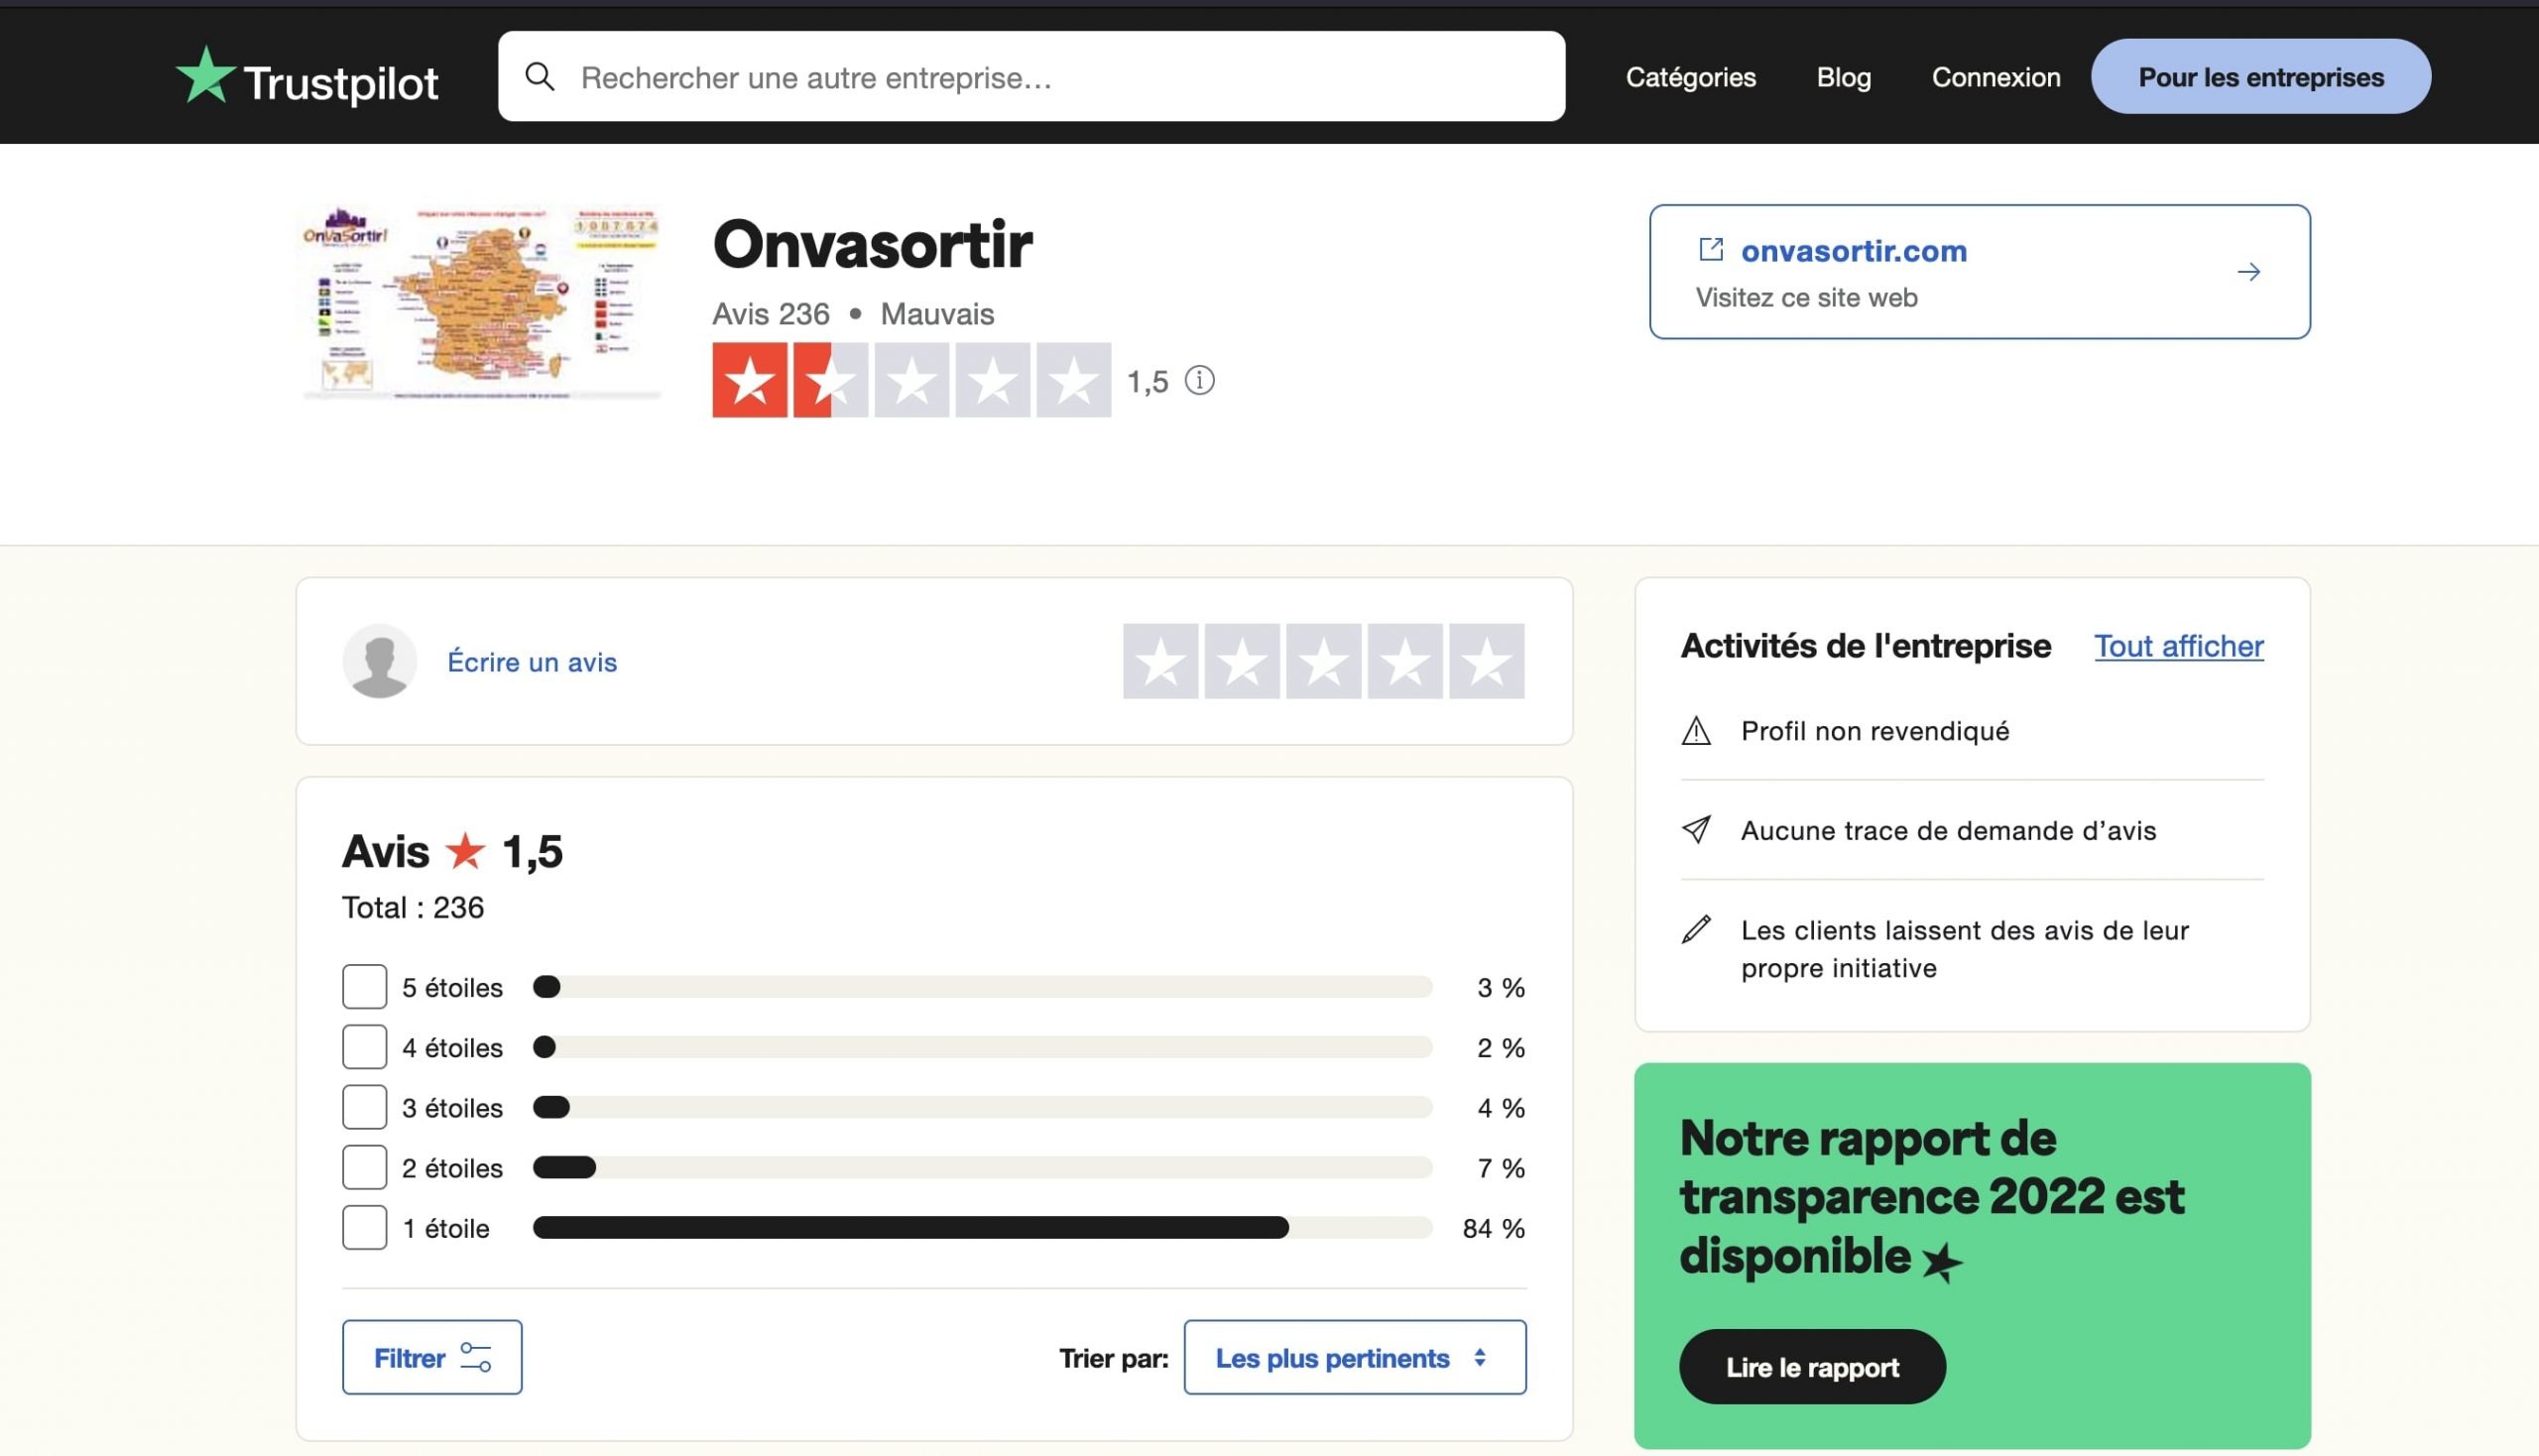Click the warning triangle near Profil non revendiqué
Image resolution: width=2539 pixels, height=1456 pixels.
tap(1697, 730)
